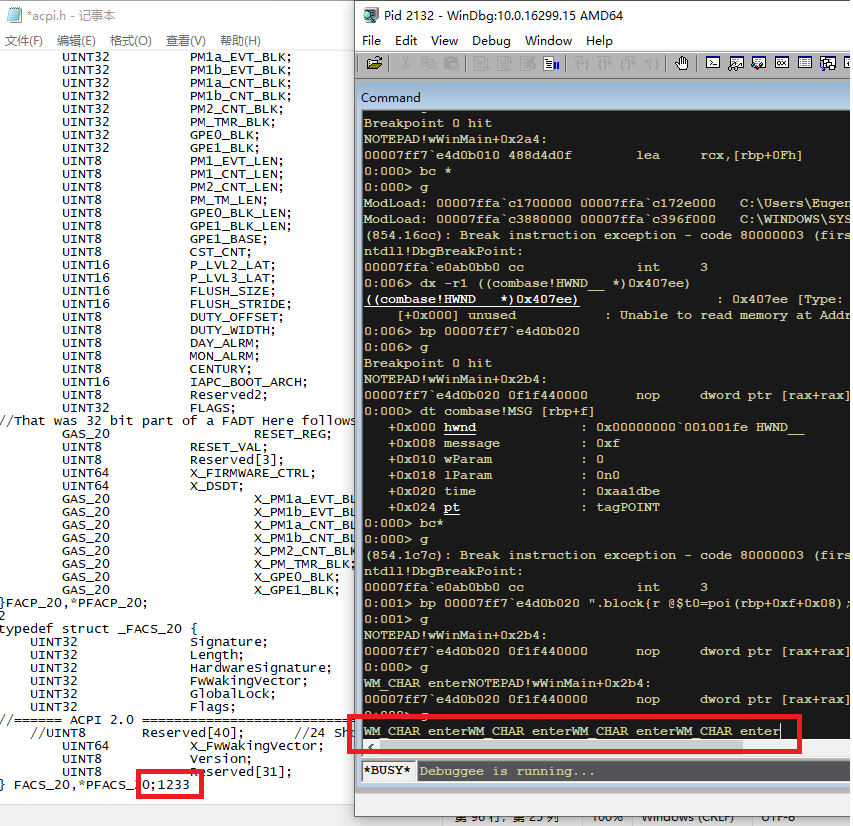Screen dimensions: 853x826
Task: Click the Notepad icon in acpi.h title bar
Action: pyautogui.click(x=10, y=15)
